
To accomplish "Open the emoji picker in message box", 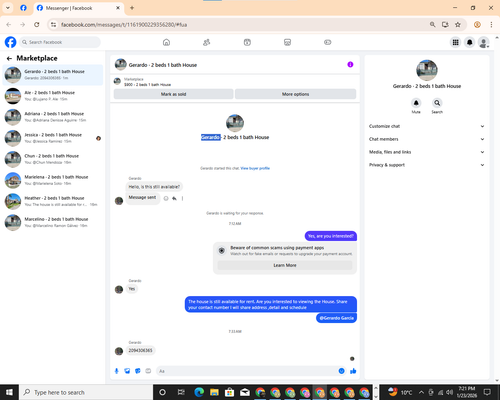I will [341, 371].
